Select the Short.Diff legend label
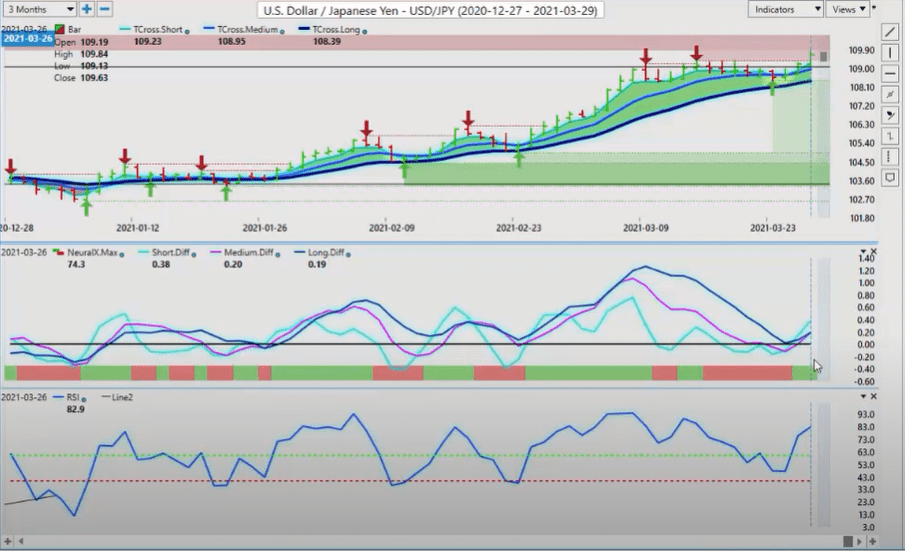Image resolution: width=905 pixels, height=551 pixels. coord(170,252)
